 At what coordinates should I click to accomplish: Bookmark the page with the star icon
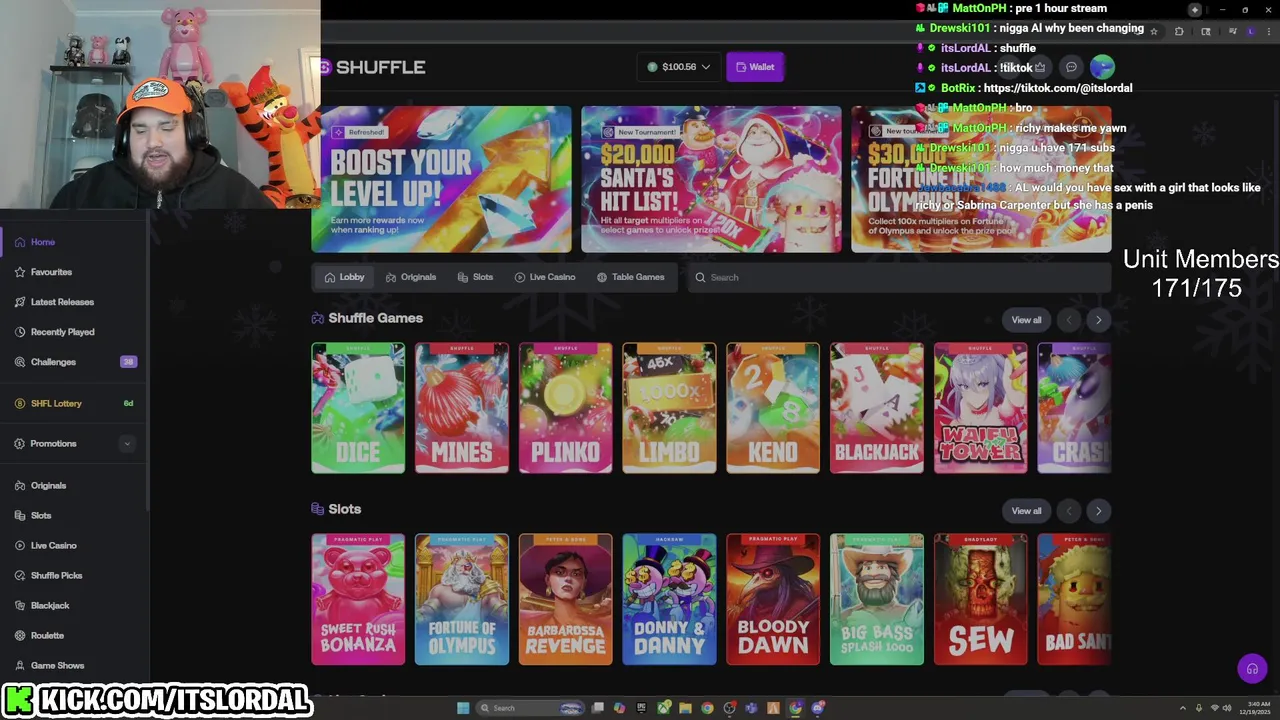tap(1154, 31)
